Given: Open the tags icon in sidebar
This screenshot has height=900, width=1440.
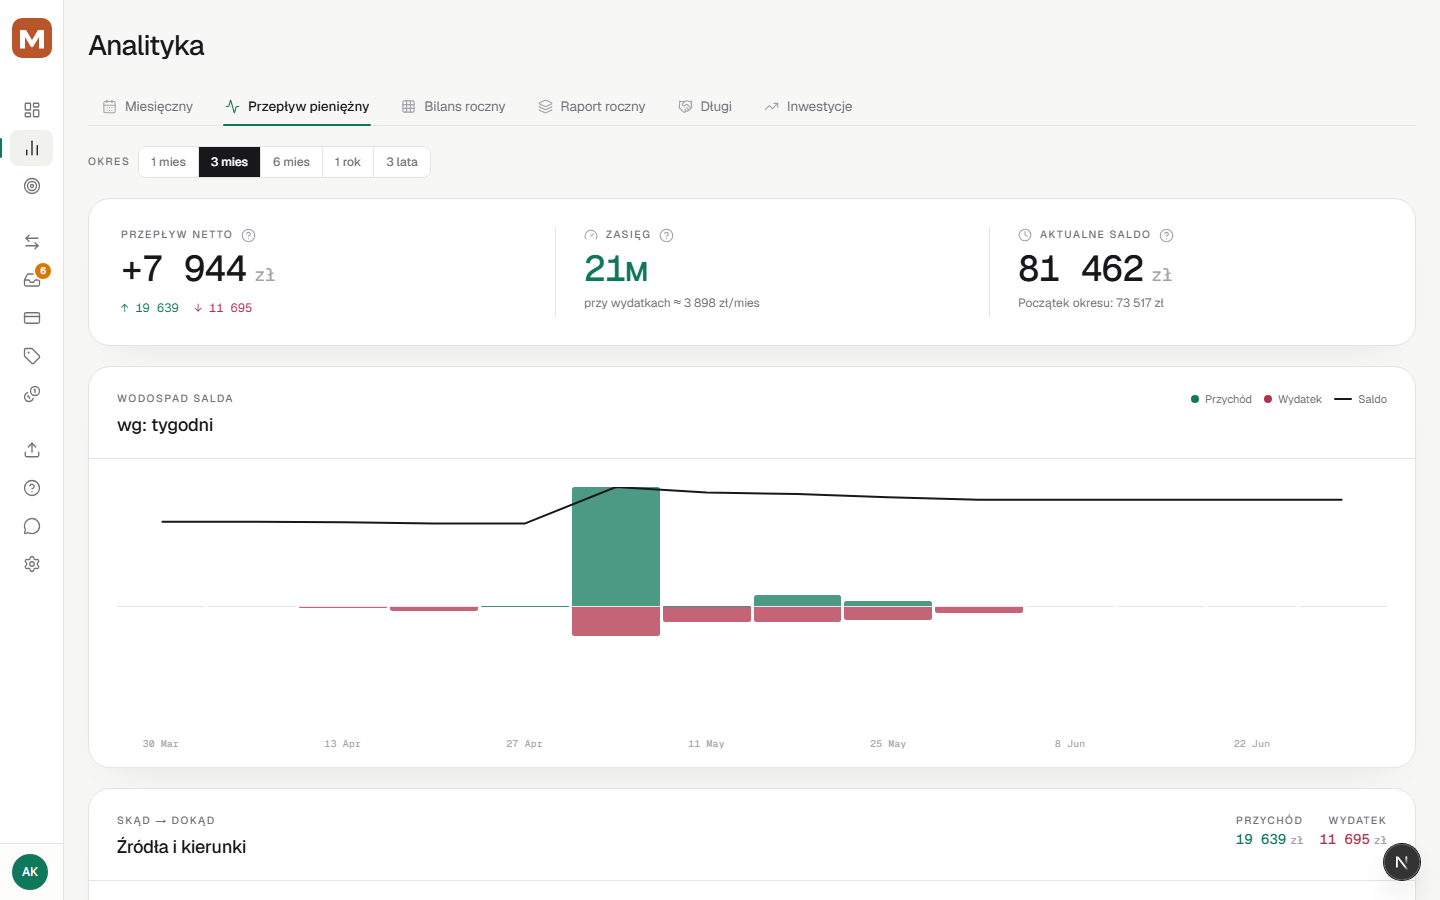Looking at the screenshot, I should coord(32,356).
